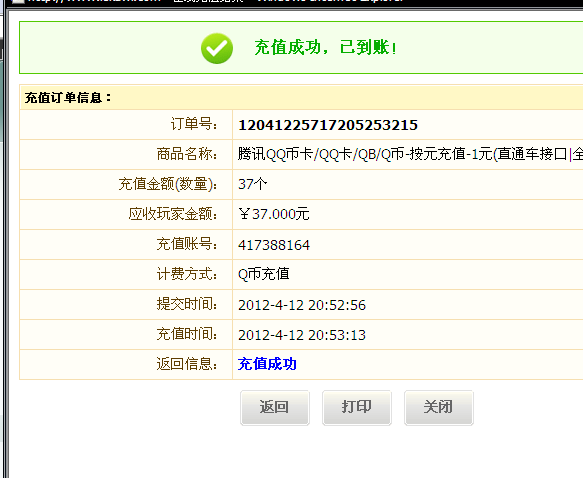Click the 提交时间 label

click(x=187, y=304)
